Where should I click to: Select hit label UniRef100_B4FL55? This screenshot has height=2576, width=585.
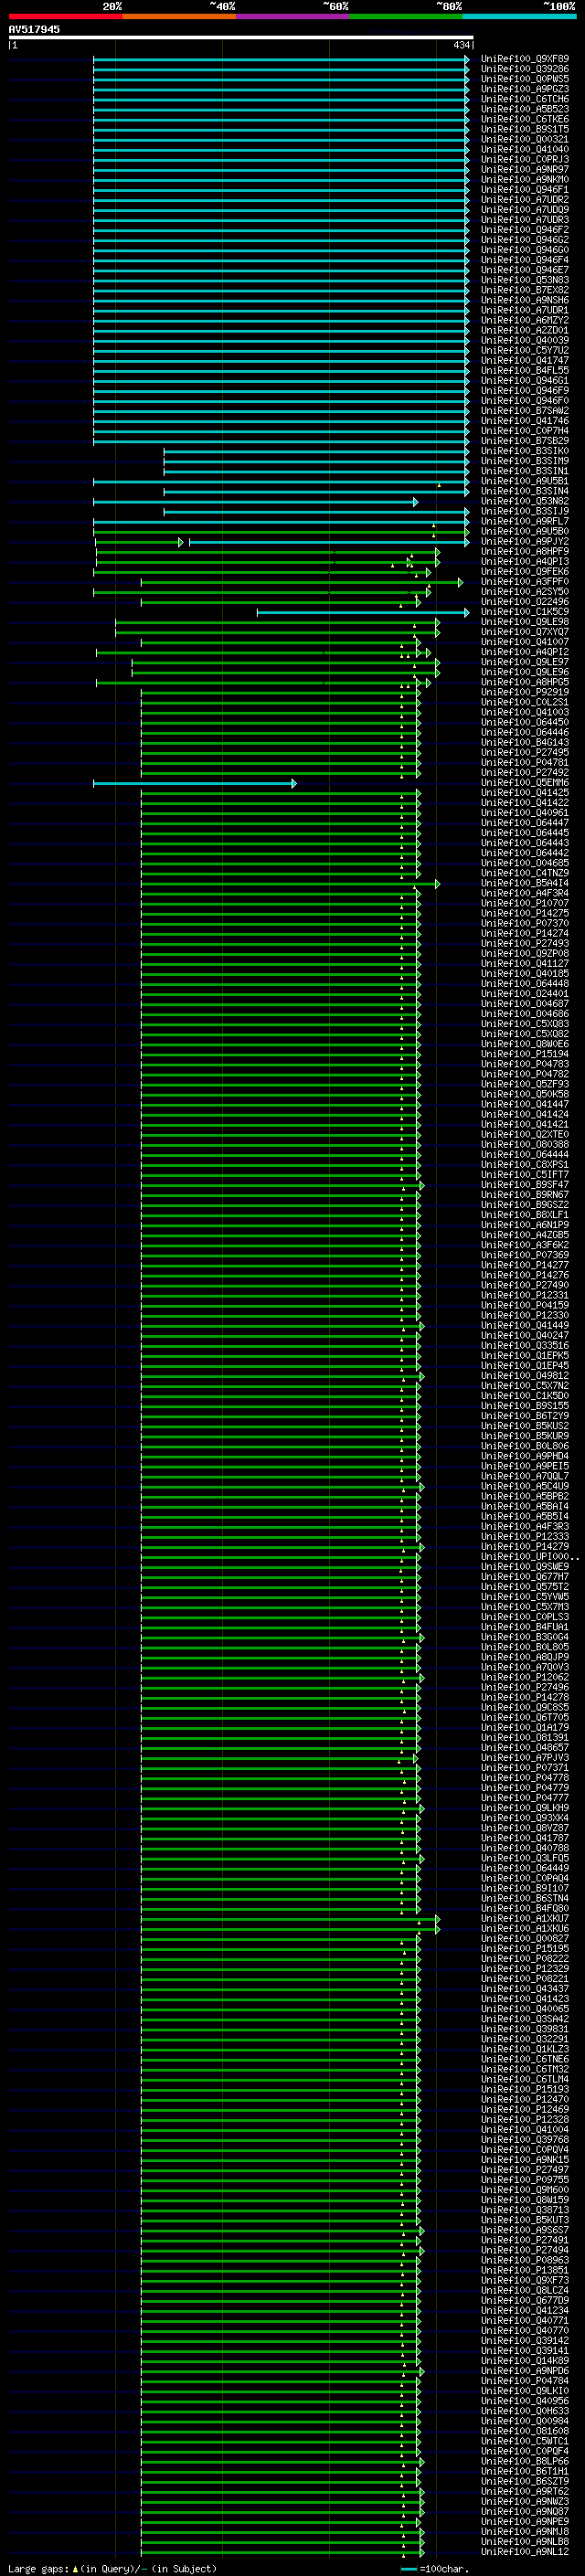[x=525, y=371]
